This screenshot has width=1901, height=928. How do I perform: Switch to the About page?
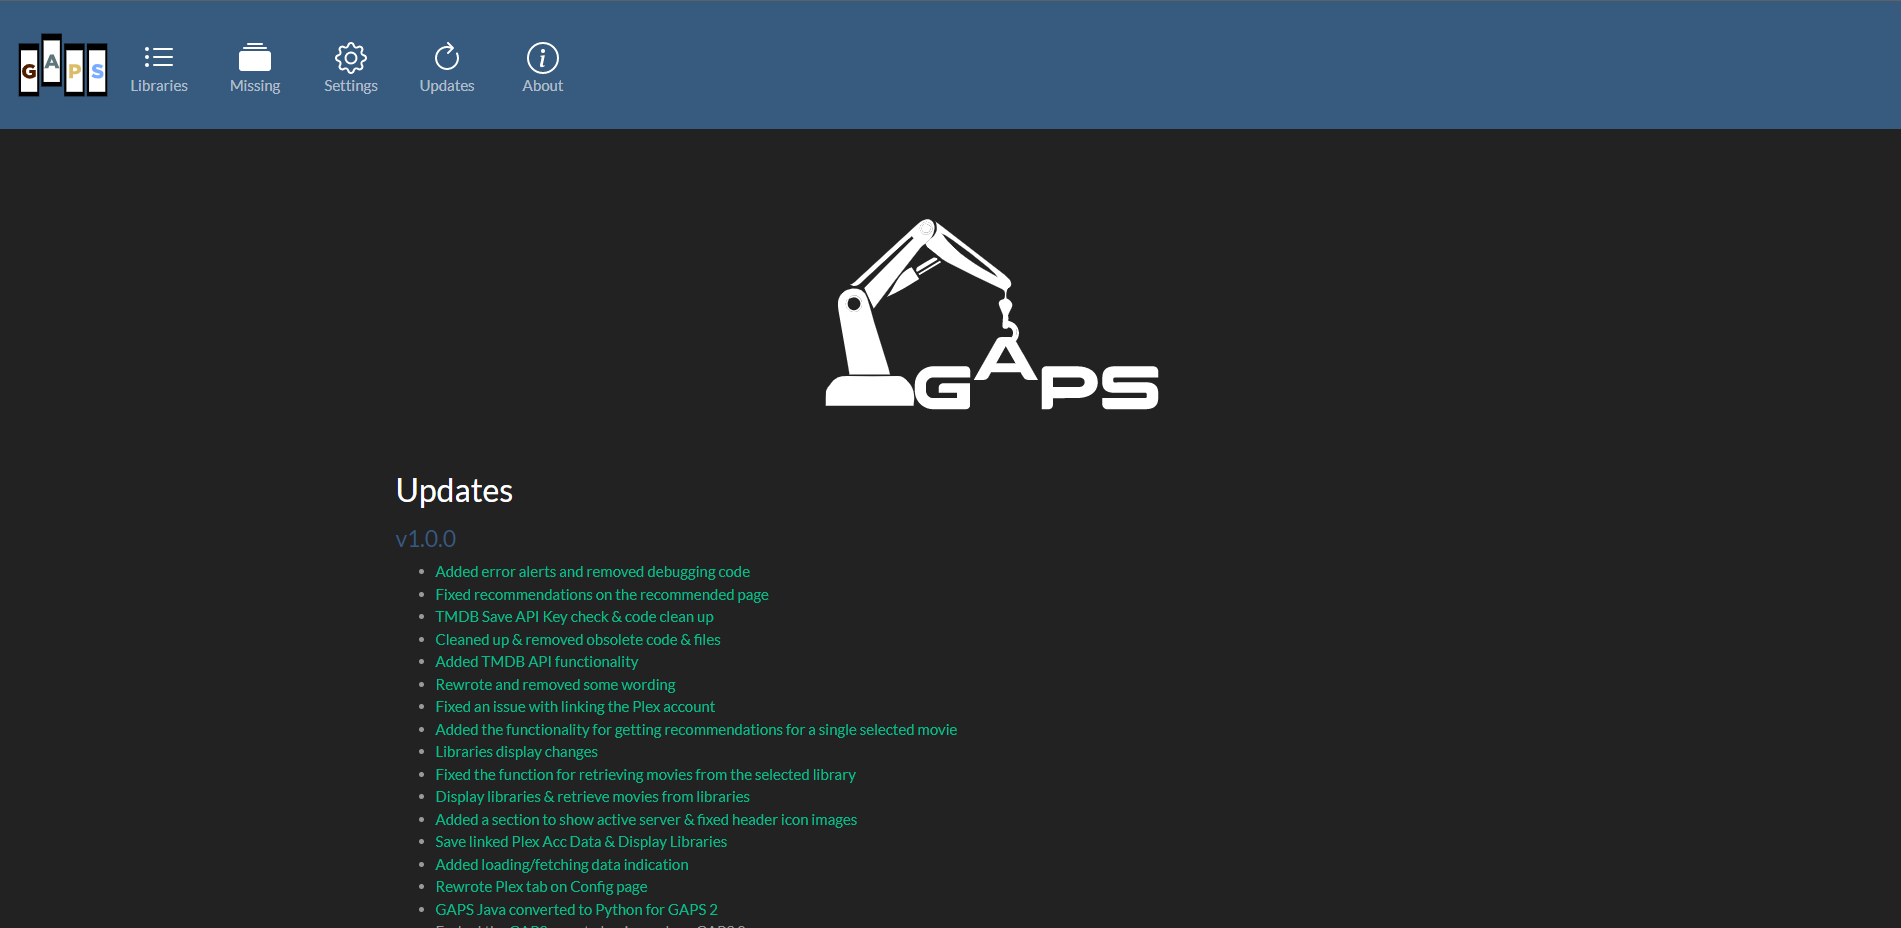point(542,85)
